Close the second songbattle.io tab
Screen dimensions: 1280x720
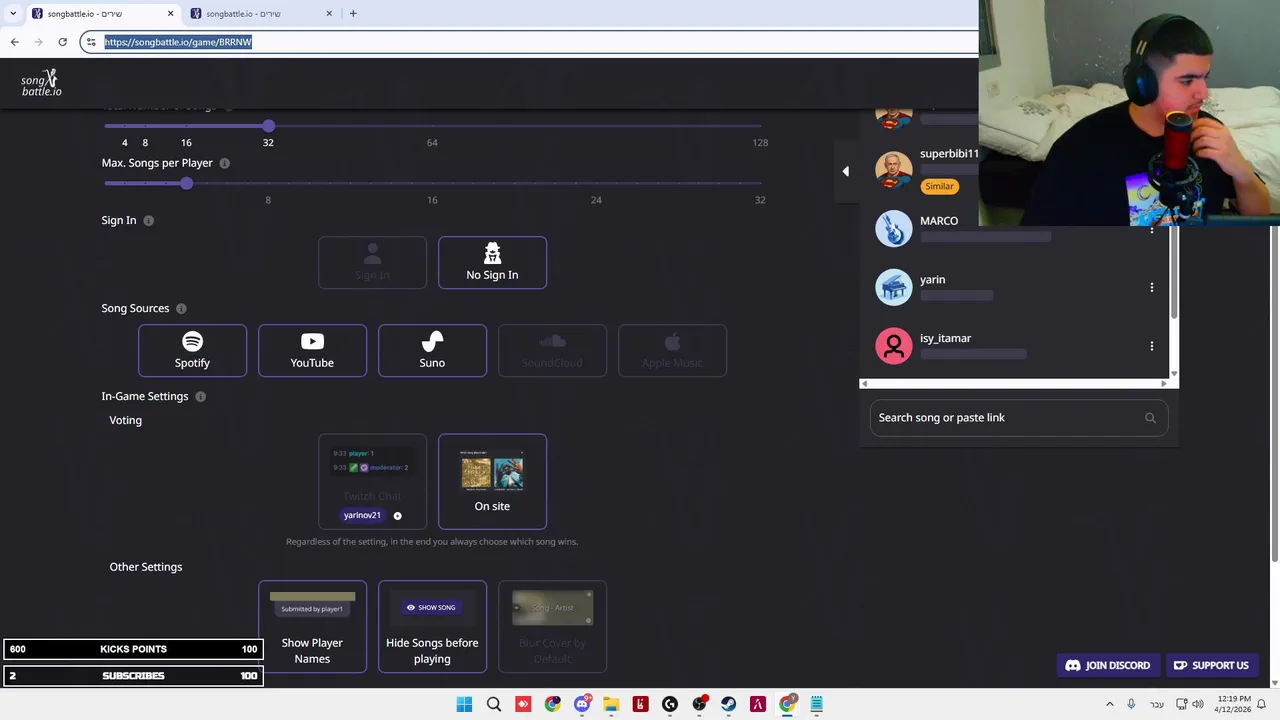coord(329,14)
